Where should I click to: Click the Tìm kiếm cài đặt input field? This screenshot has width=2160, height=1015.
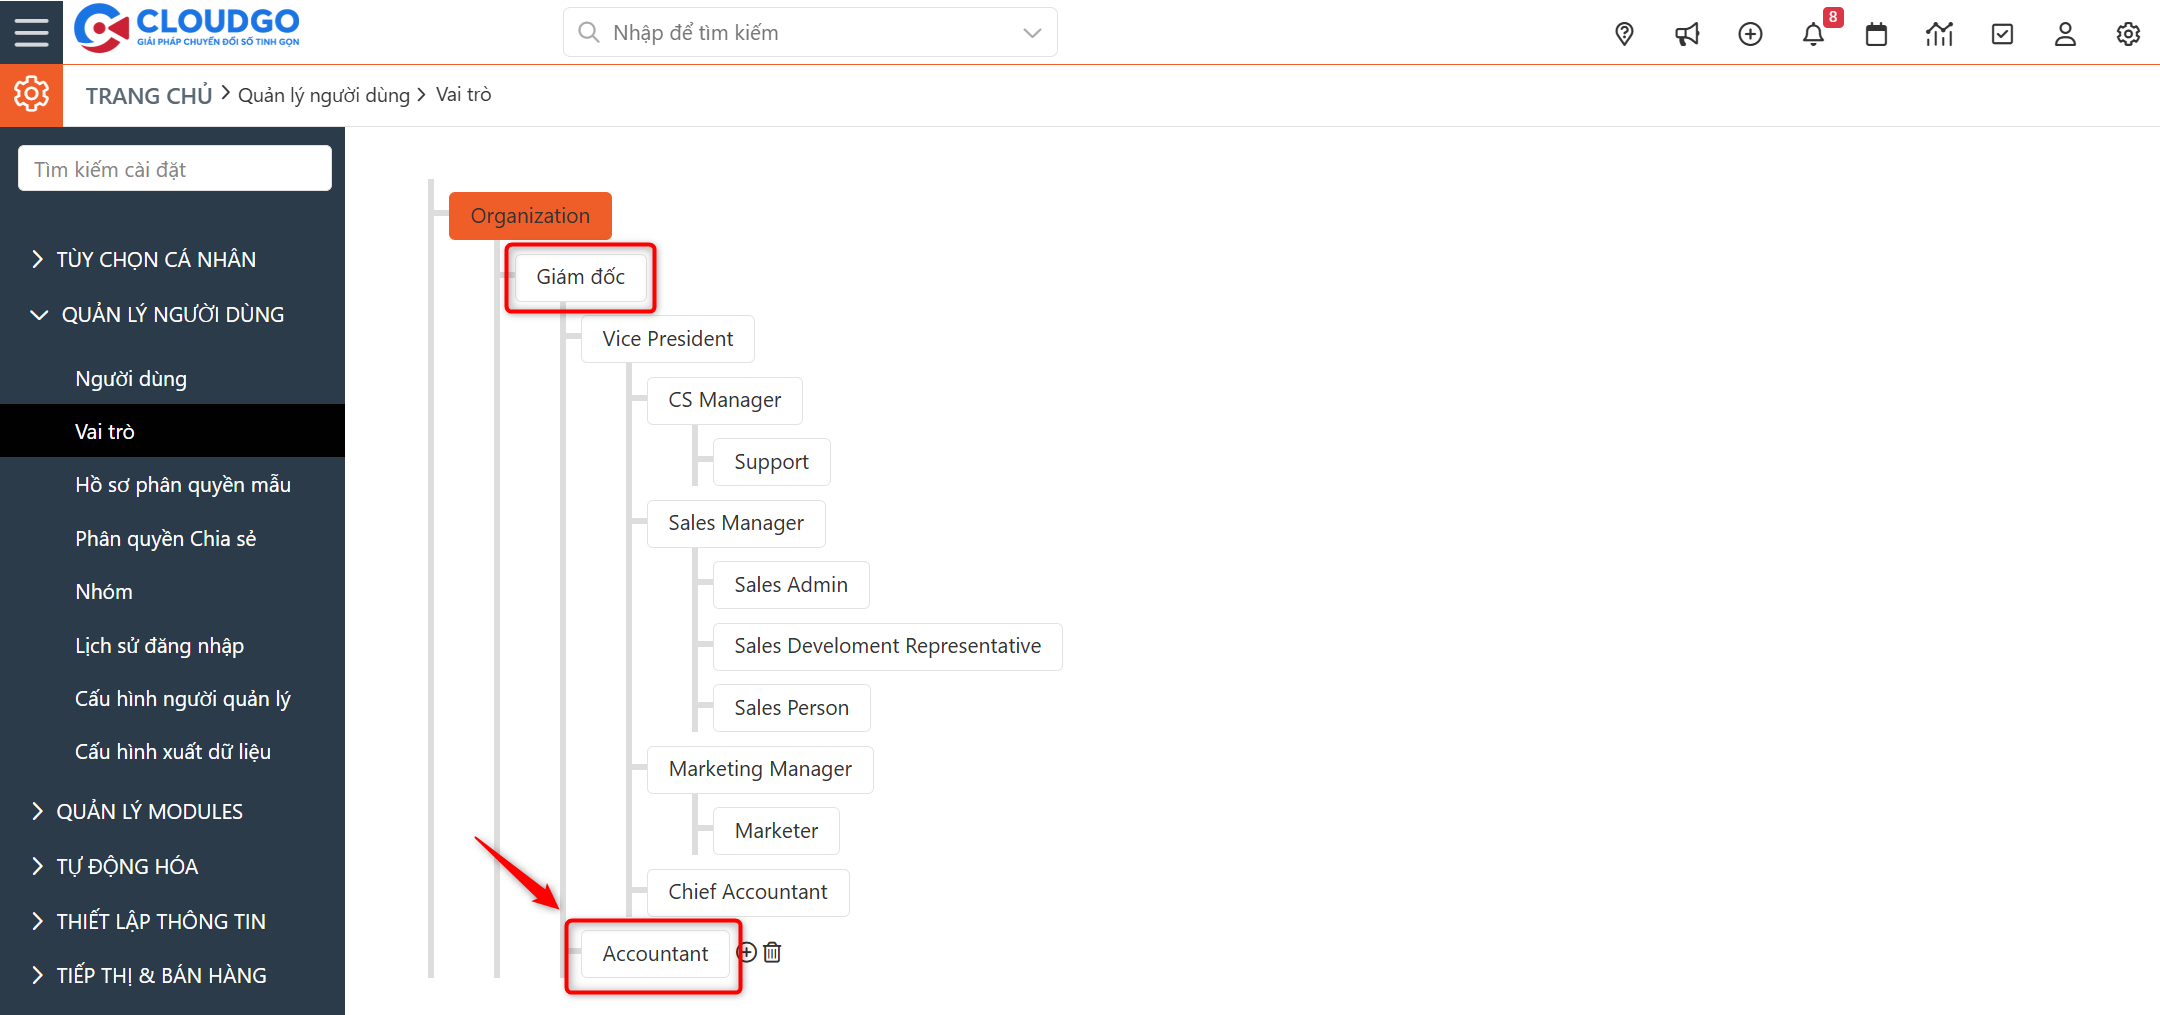click(174, 167)
